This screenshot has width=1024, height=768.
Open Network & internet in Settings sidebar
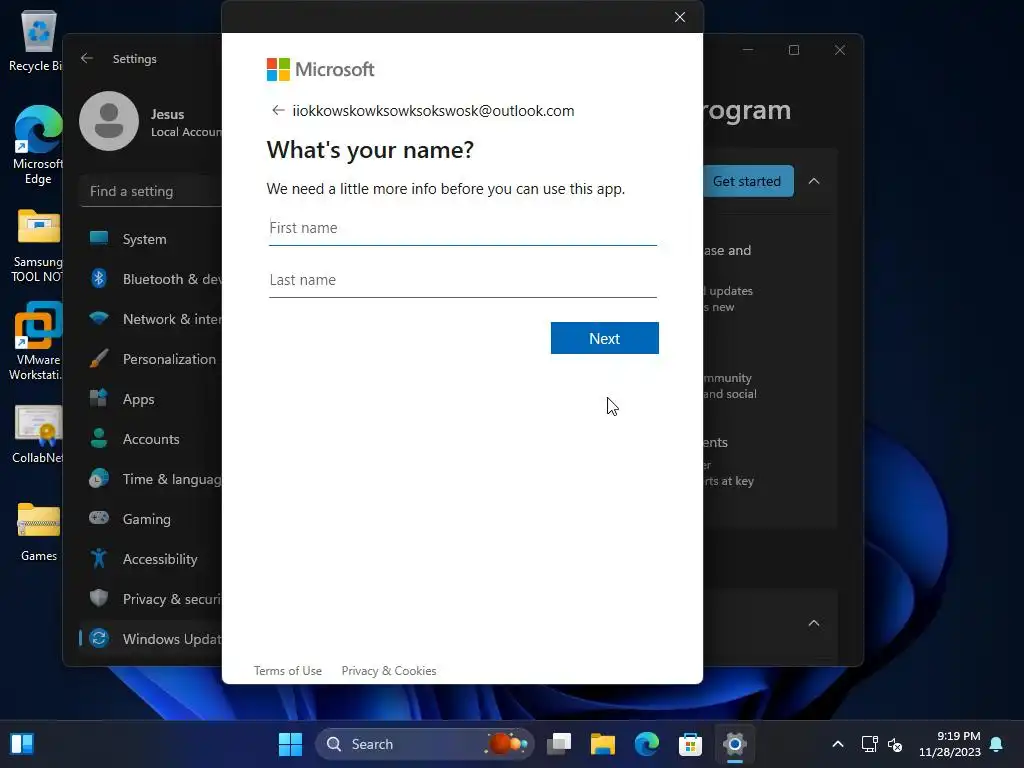(x=152, y=319)
